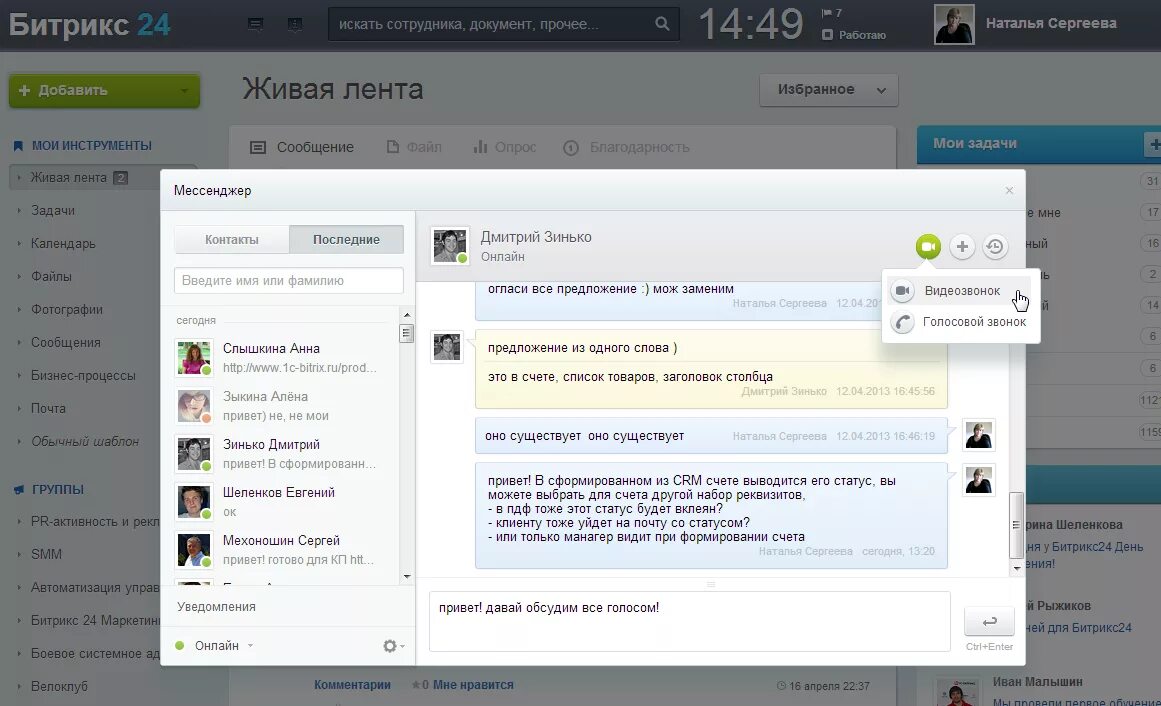Open Задачи in sidebar
Image resolution: width=1161 pixels, height=706 pixels.
[53, 210]
